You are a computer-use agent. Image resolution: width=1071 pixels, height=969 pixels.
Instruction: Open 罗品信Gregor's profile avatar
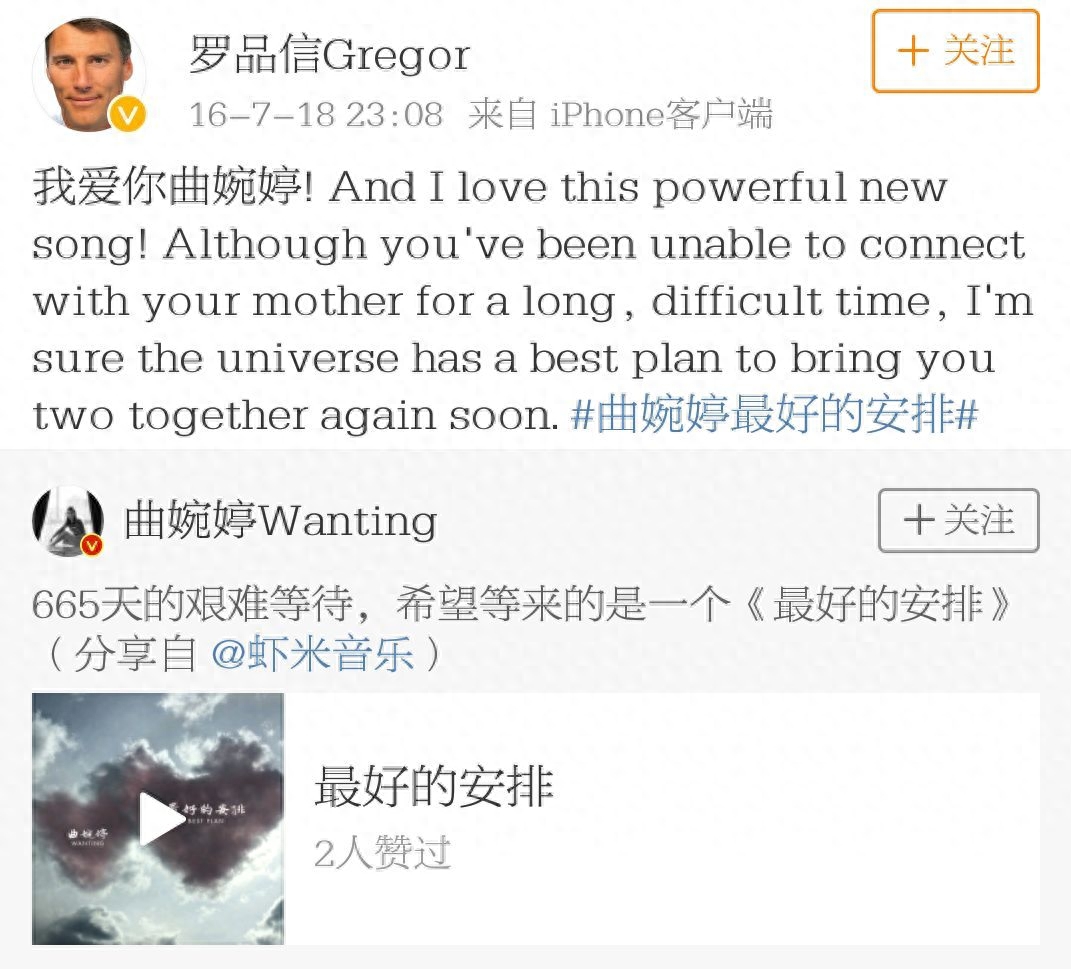[x=89, y=74]
